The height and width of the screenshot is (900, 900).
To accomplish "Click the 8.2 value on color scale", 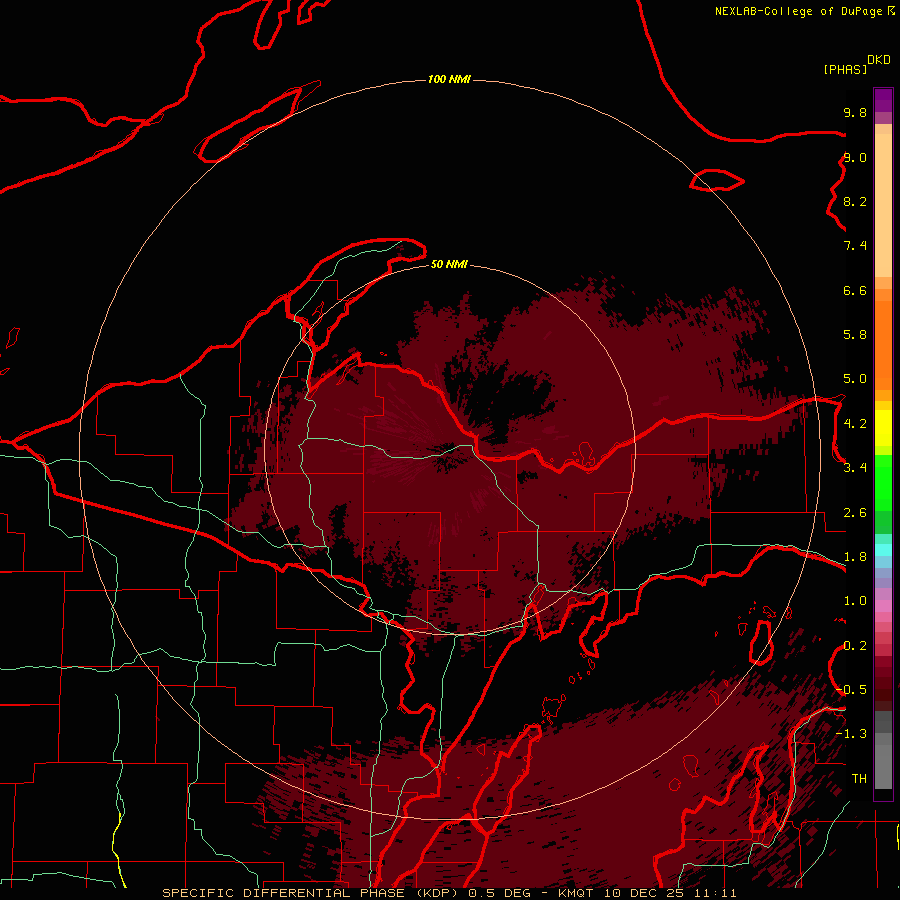I will point(855,201).
